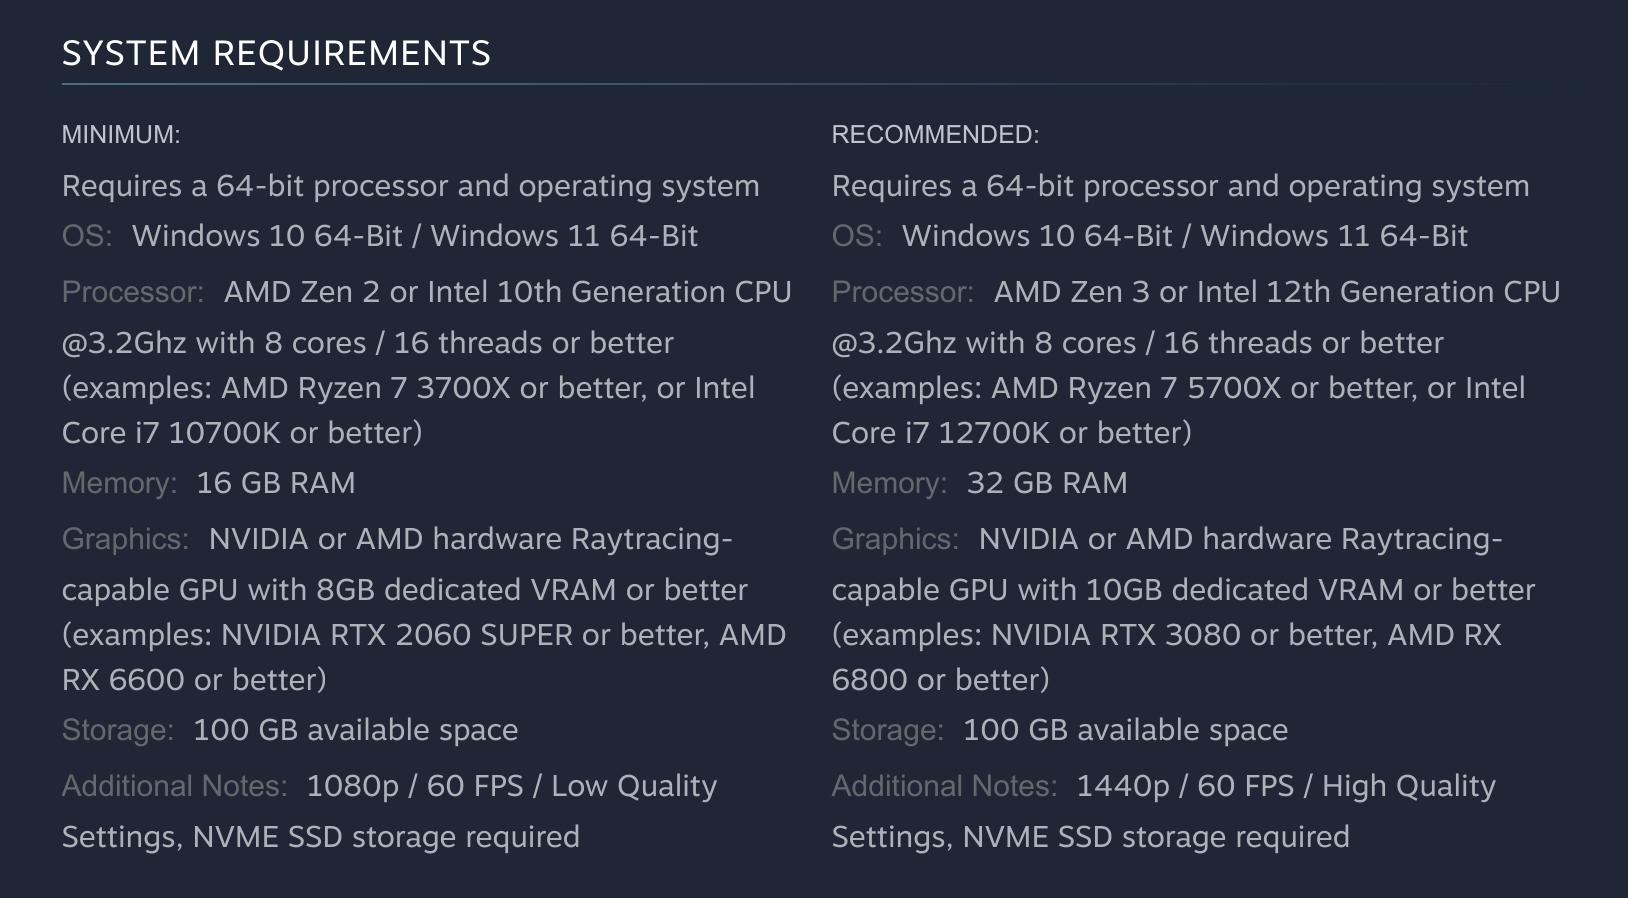Screen dimensions: 1628x898
Task: Click the minimum Graphics label
Action: (125, 539)
